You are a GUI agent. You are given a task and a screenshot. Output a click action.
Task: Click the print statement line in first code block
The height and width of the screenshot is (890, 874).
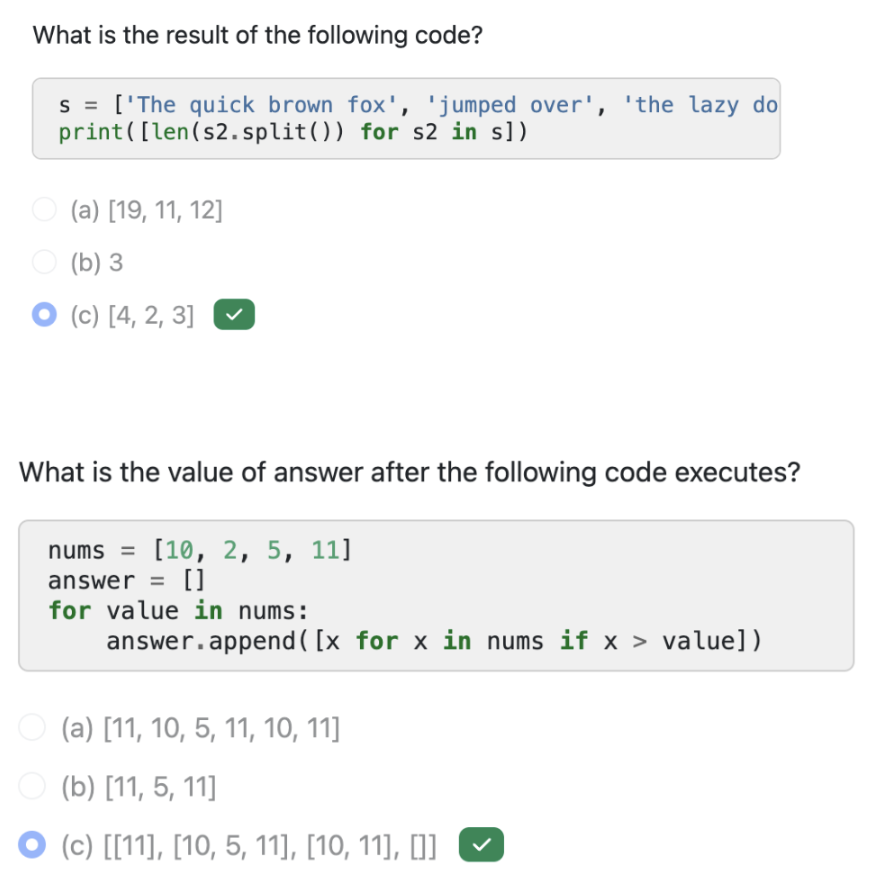[292, 133]
